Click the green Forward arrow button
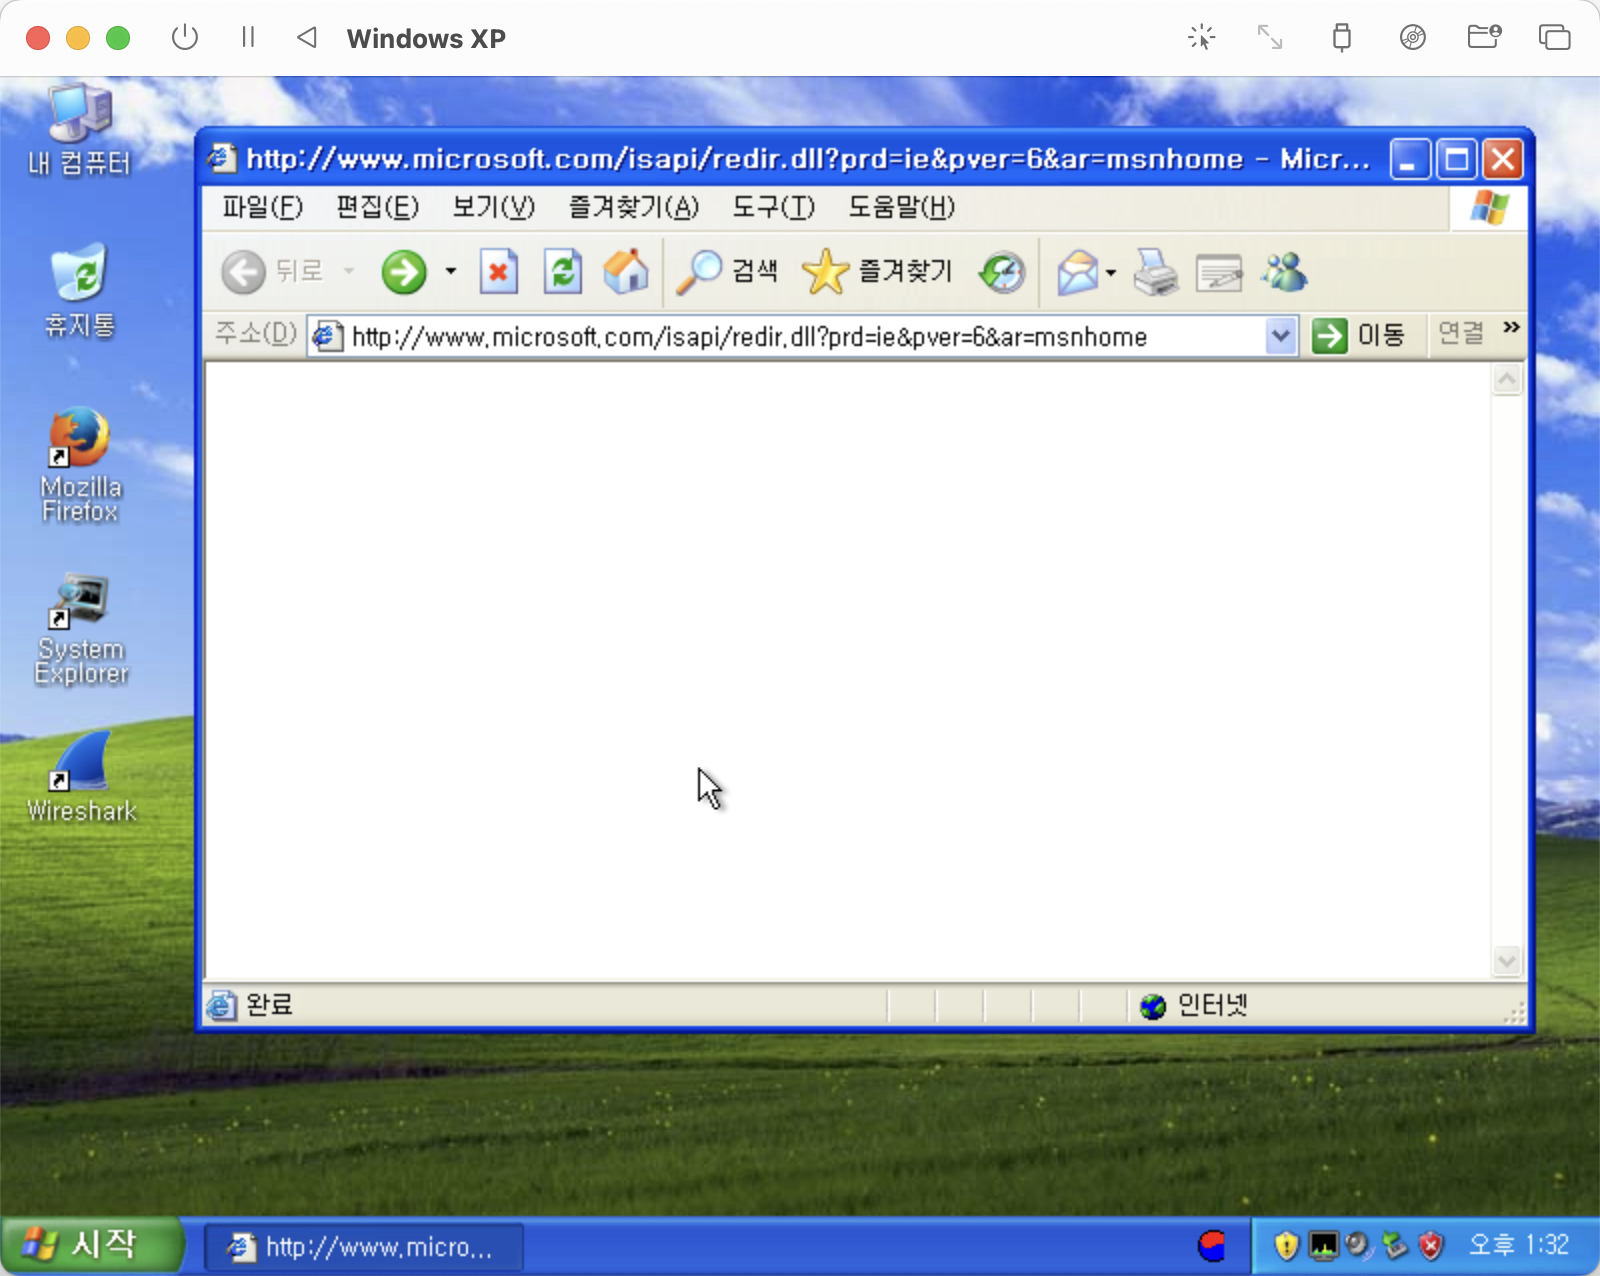This screenshot has height=1276, width=1600. pyautogui.click(x=404, y=272)
